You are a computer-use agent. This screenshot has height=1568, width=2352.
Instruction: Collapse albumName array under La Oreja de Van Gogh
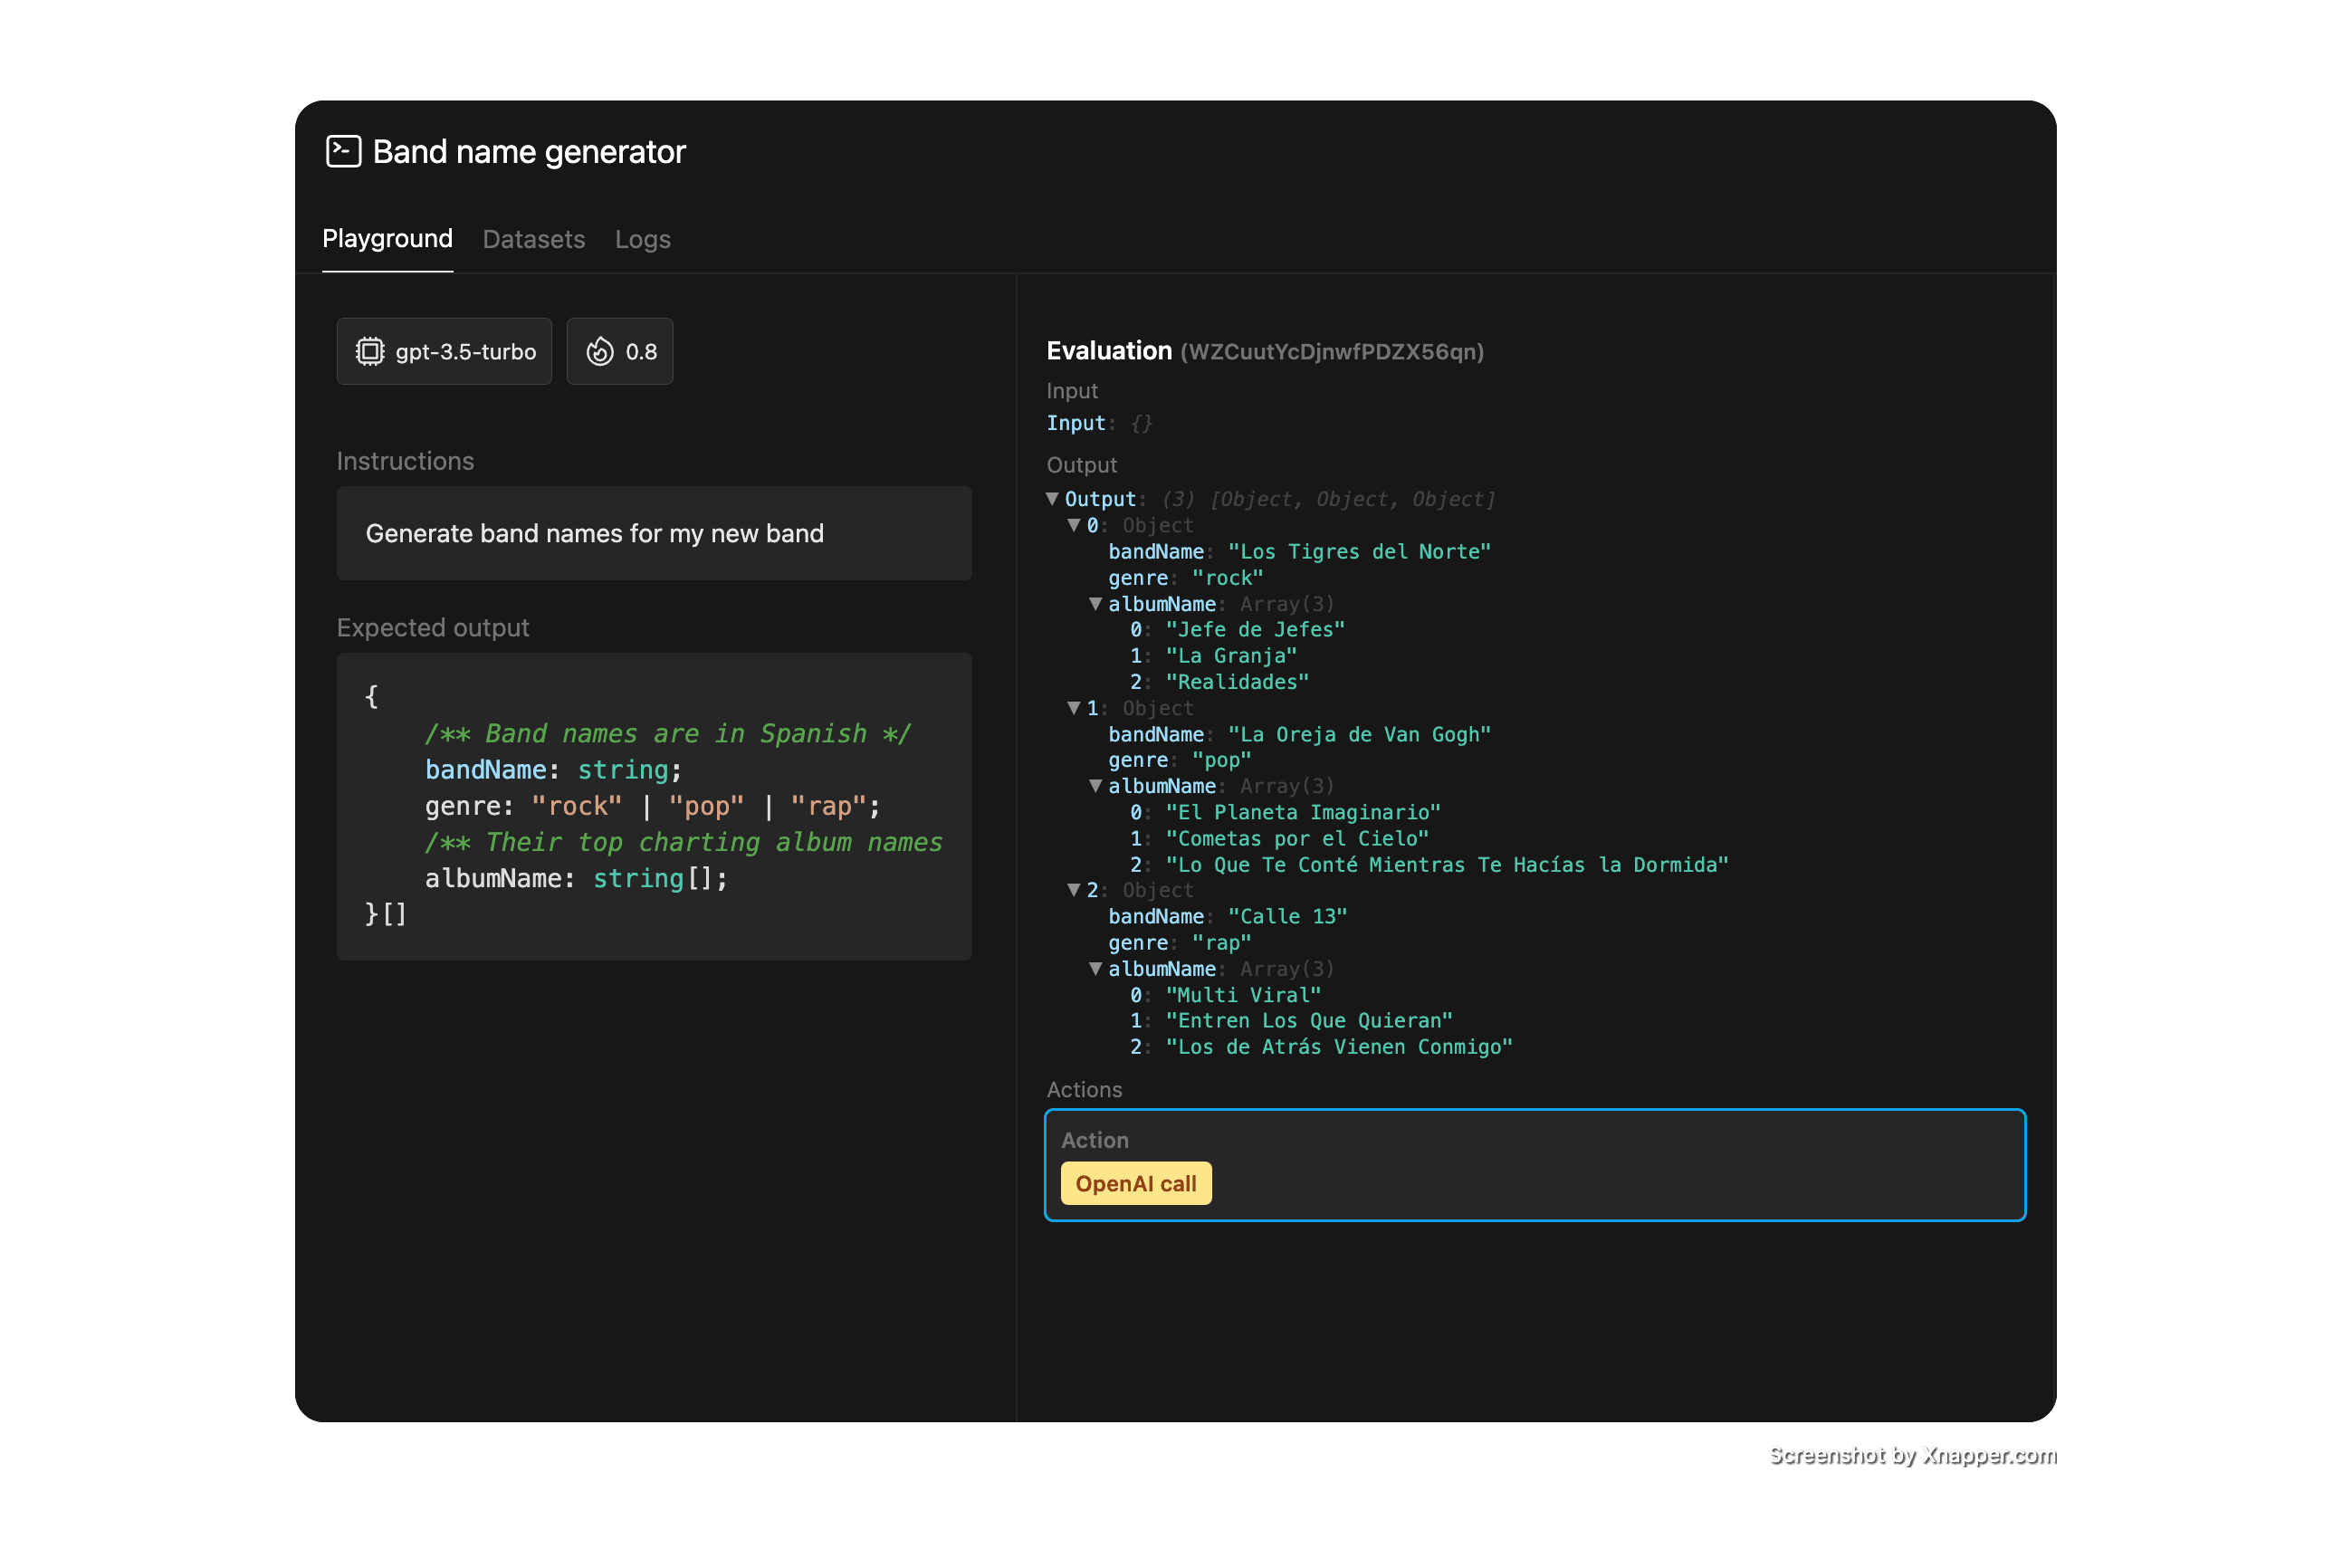[1096, 785]
